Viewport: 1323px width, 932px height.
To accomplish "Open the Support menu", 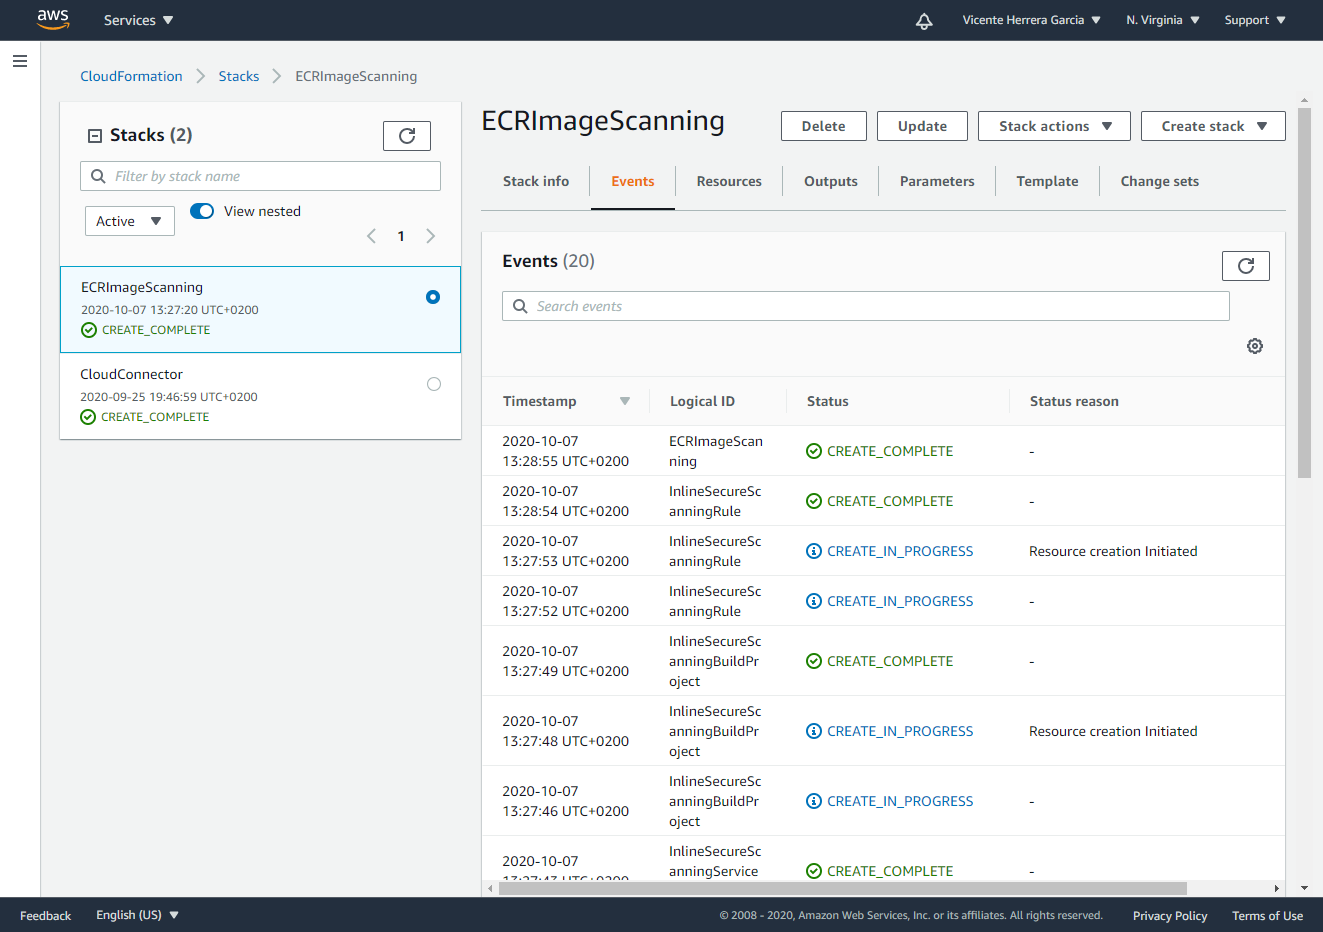I will pos(1255,20).
